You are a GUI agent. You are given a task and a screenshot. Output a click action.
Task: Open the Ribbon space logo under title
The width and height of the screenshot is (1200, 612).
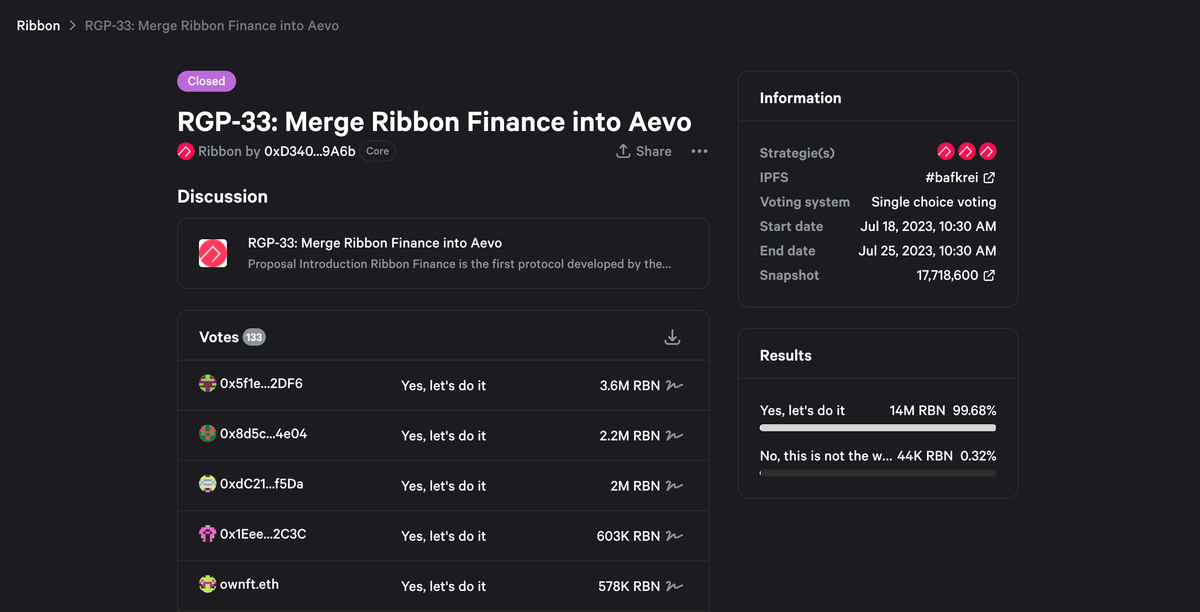185,152
